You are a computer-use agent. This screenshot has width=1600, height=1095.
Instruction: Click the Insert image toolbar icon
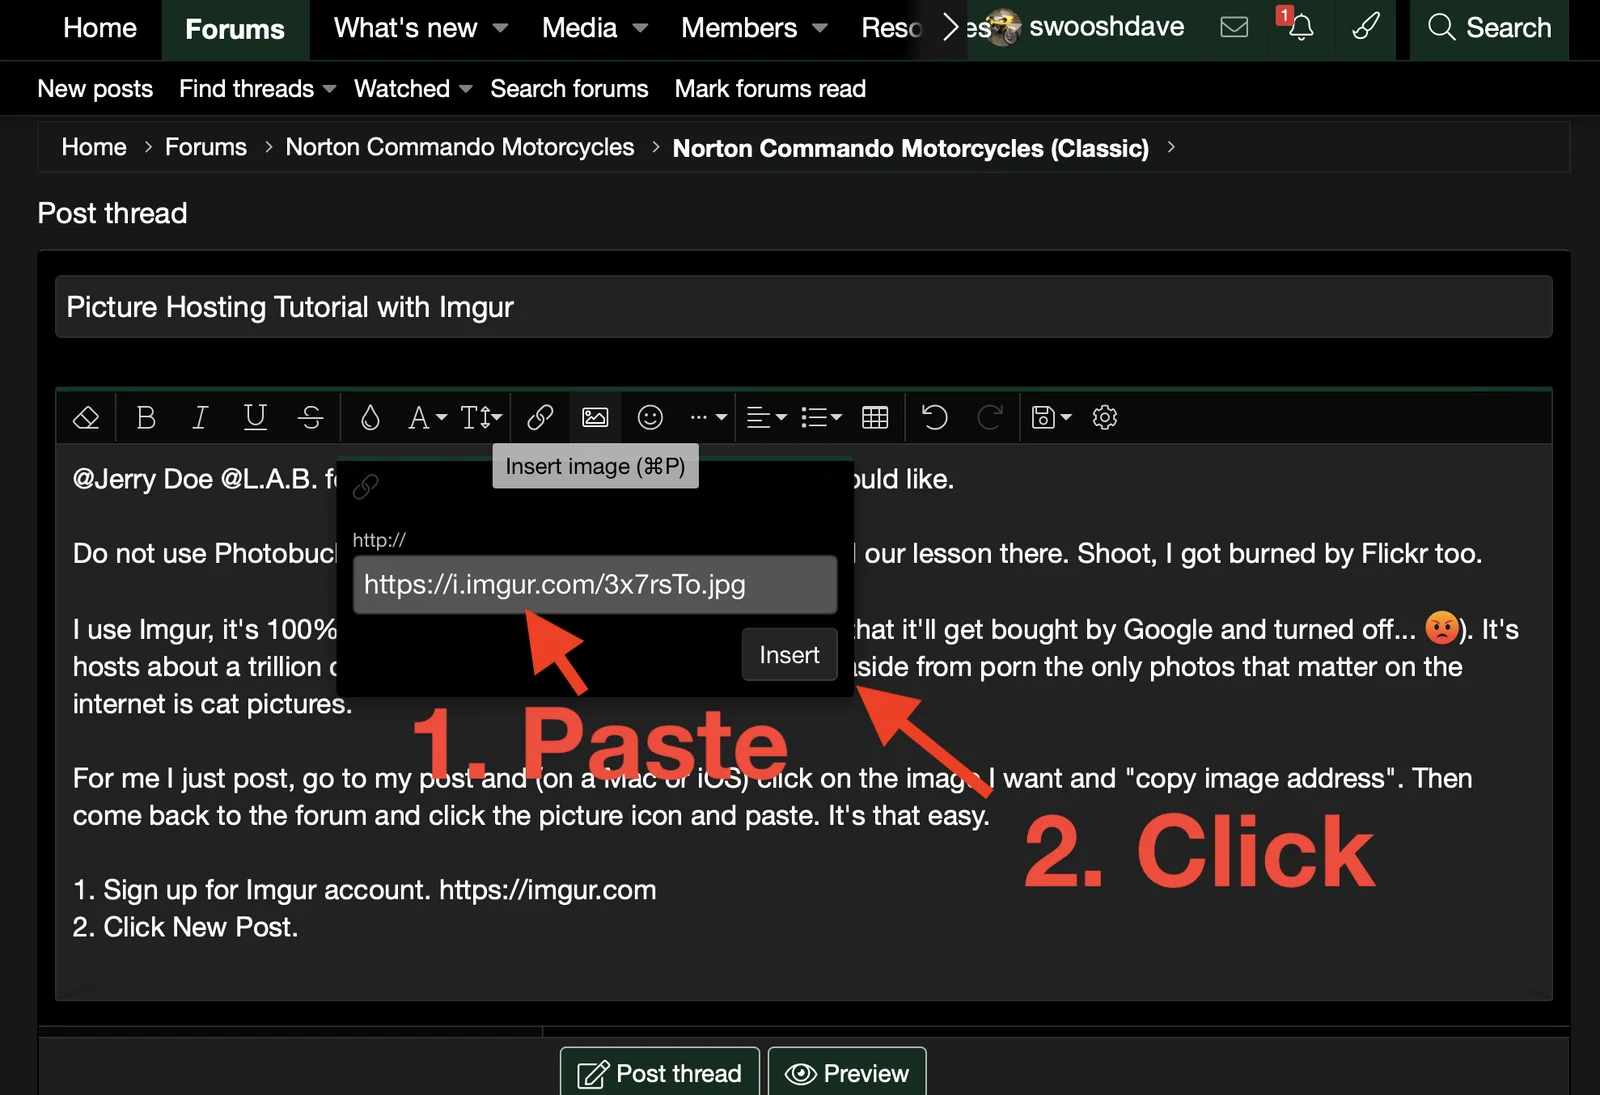click(595, 417)
